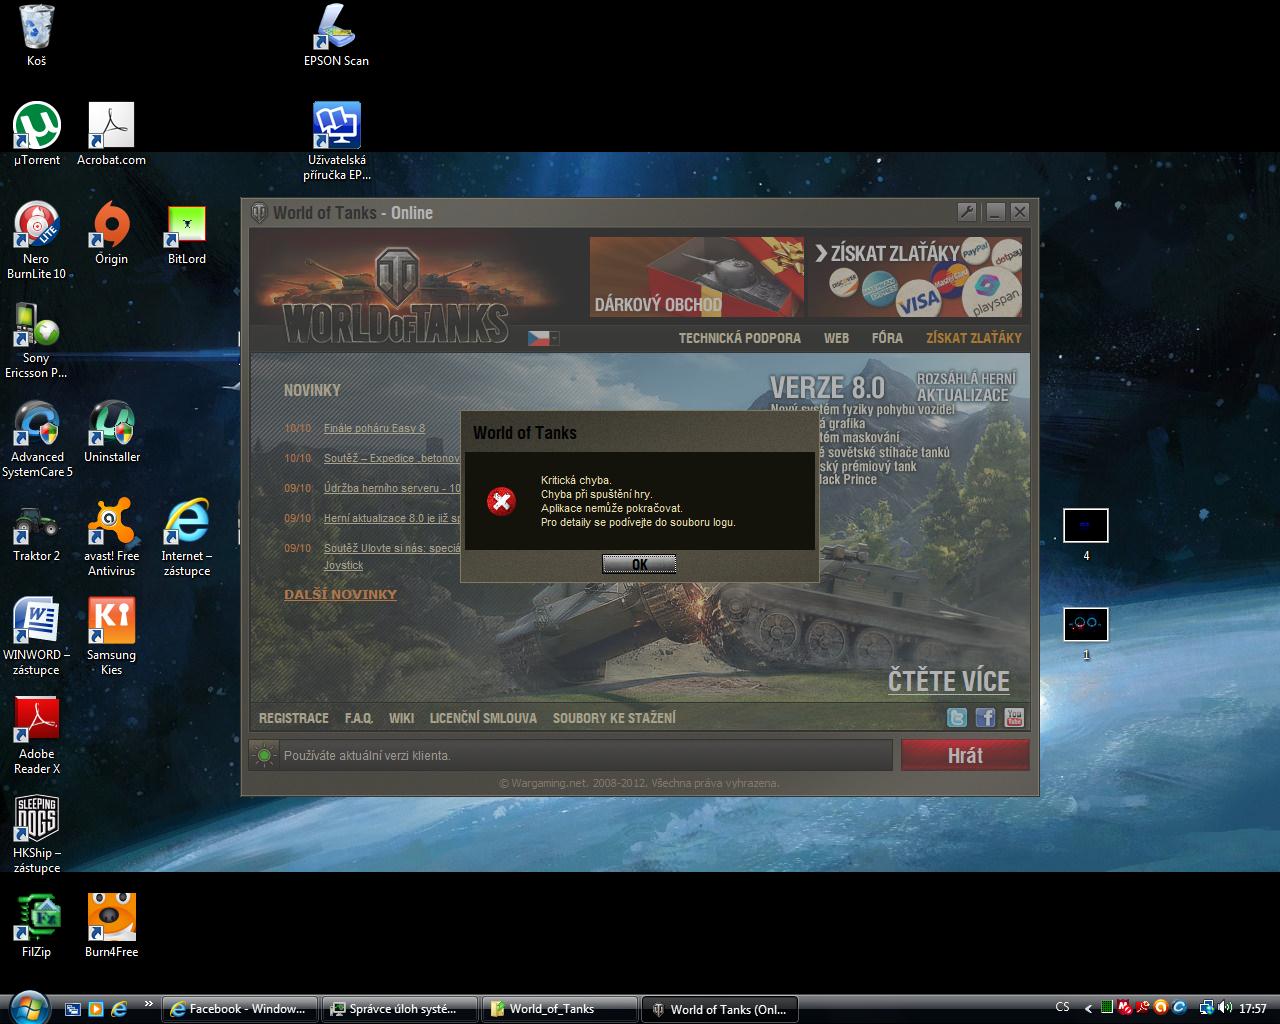This screenshot has width=1280, height=1024.
Task: Click the Dárkový obchod banner
Action: [696, 277]
